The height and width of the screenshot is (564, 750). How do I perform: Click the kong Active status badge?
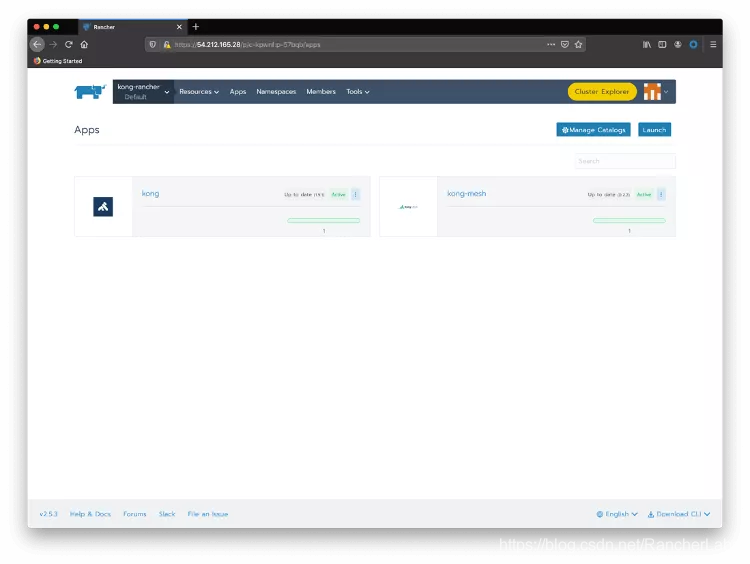point(338,195)
